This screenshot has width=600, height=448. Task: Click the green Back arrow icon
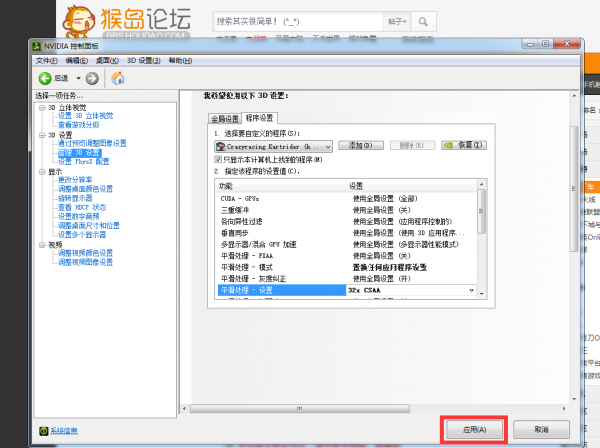coord(45,78)
